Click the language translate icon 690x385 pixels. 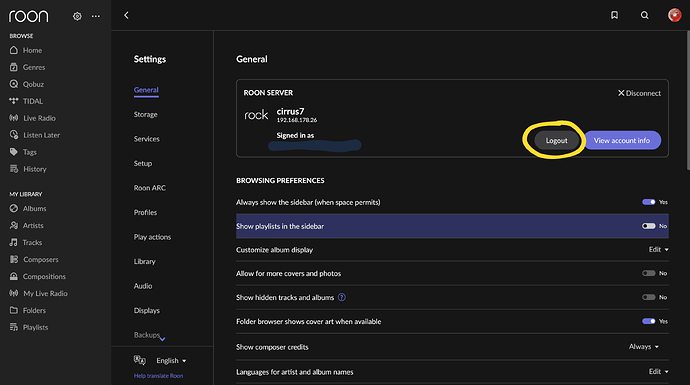[x=139, y=360]
